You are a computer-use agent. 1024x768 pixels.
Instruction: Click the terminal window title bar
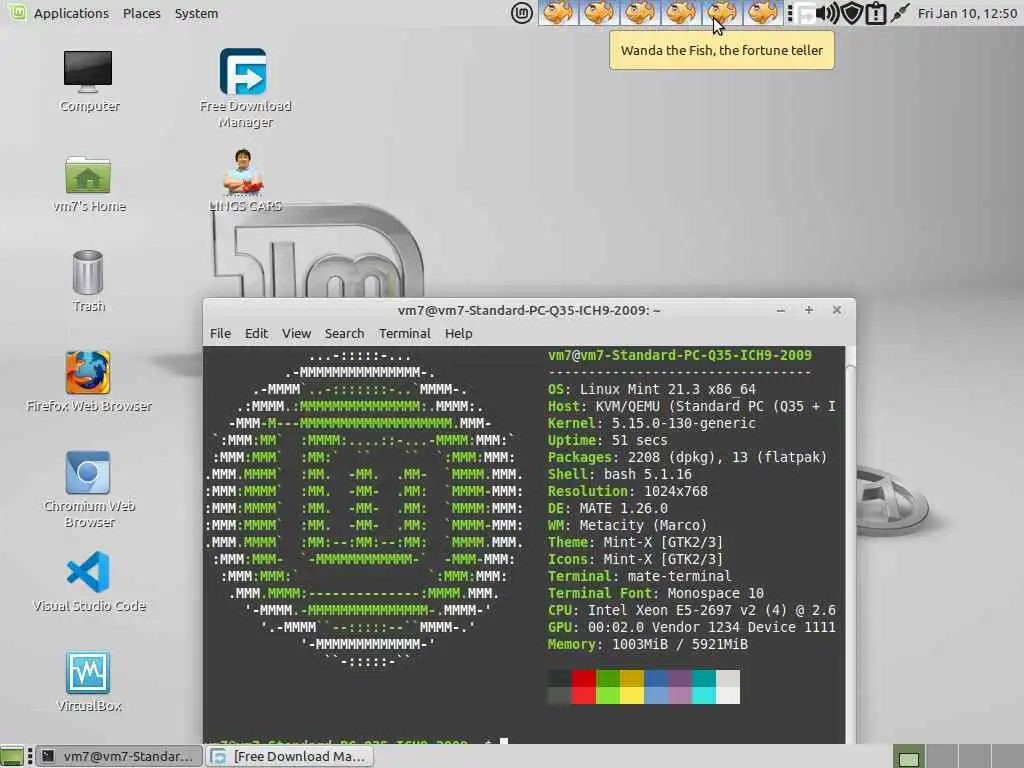pyautogui.click(x=529, y=310)
